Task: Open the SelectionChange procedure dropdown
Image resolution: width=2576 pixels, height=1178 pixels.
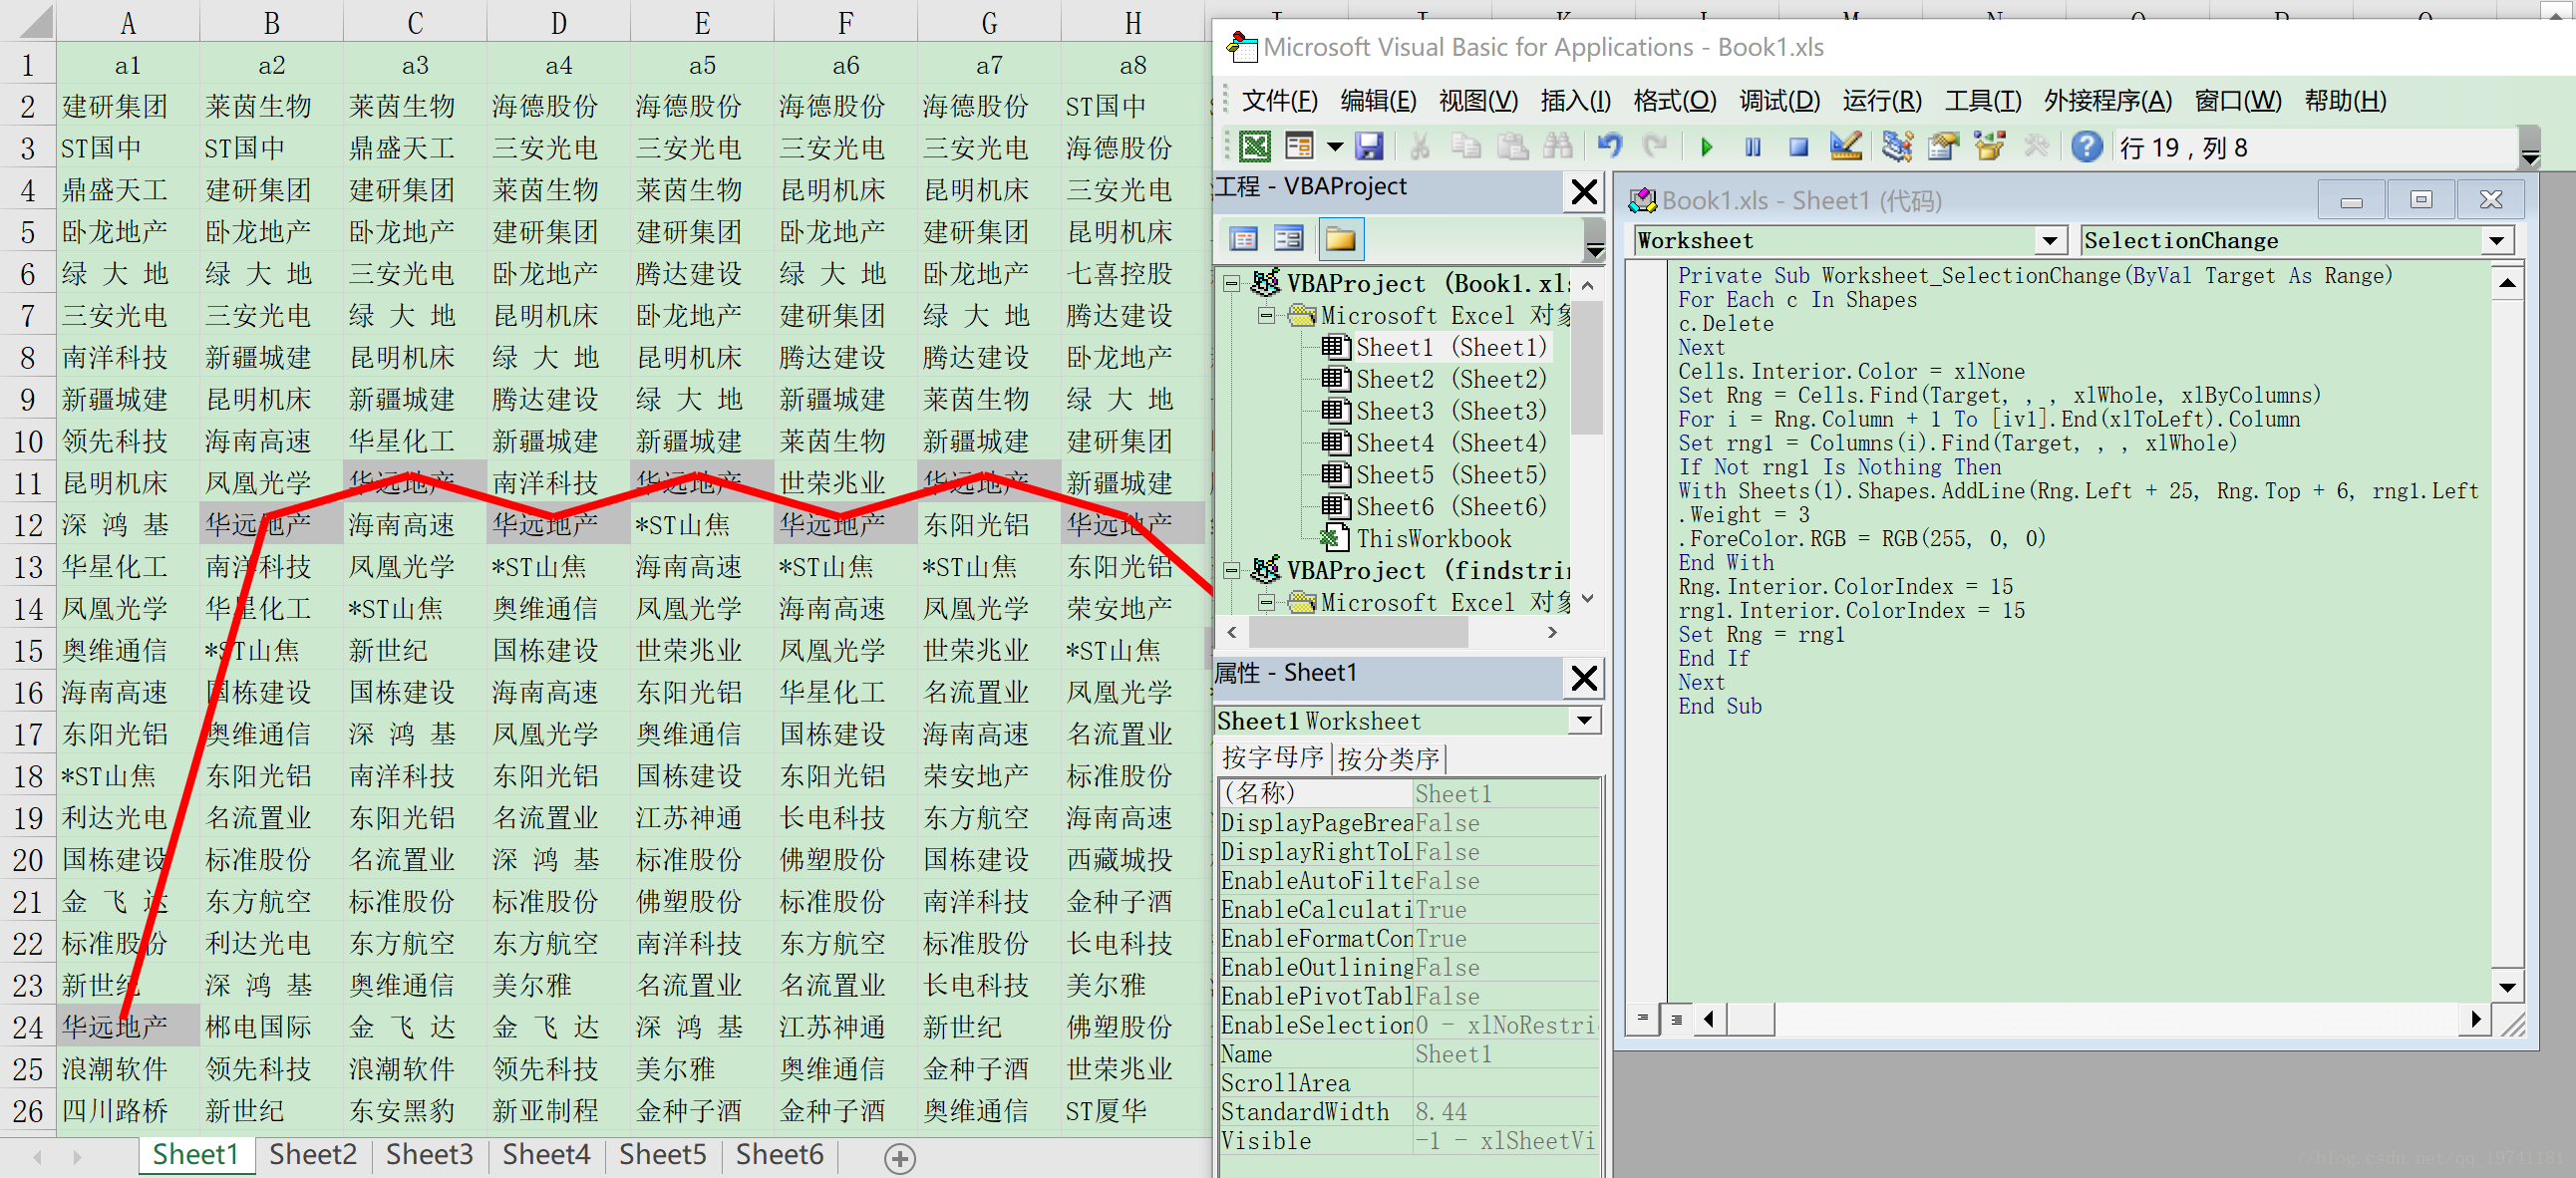Action: pos(2496,241)
